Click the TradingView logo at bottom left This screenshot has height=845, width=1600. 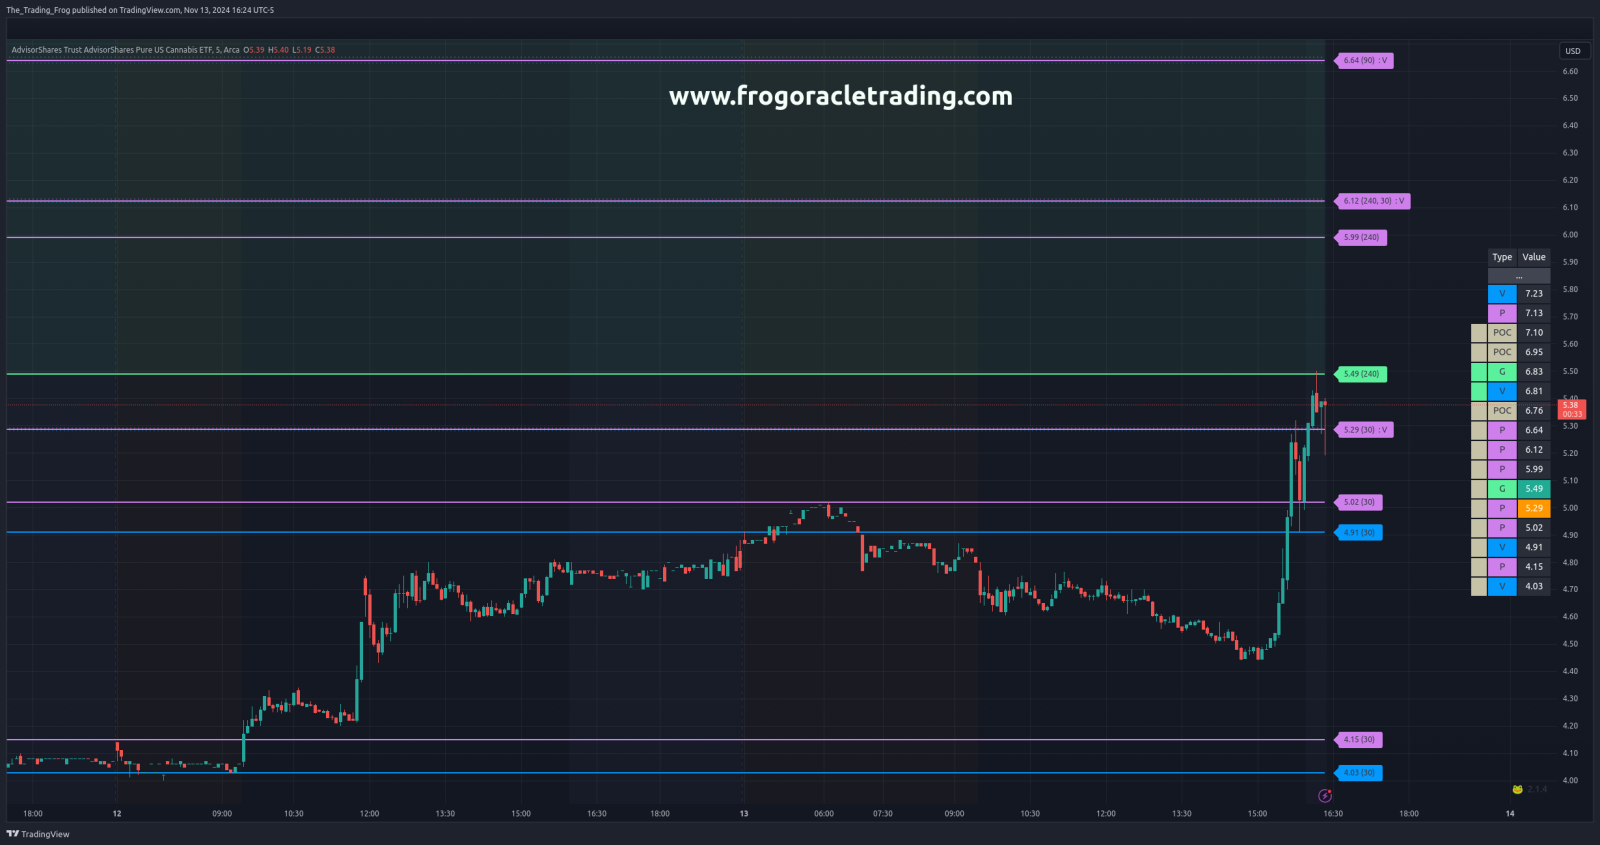(x=38, y=834)
